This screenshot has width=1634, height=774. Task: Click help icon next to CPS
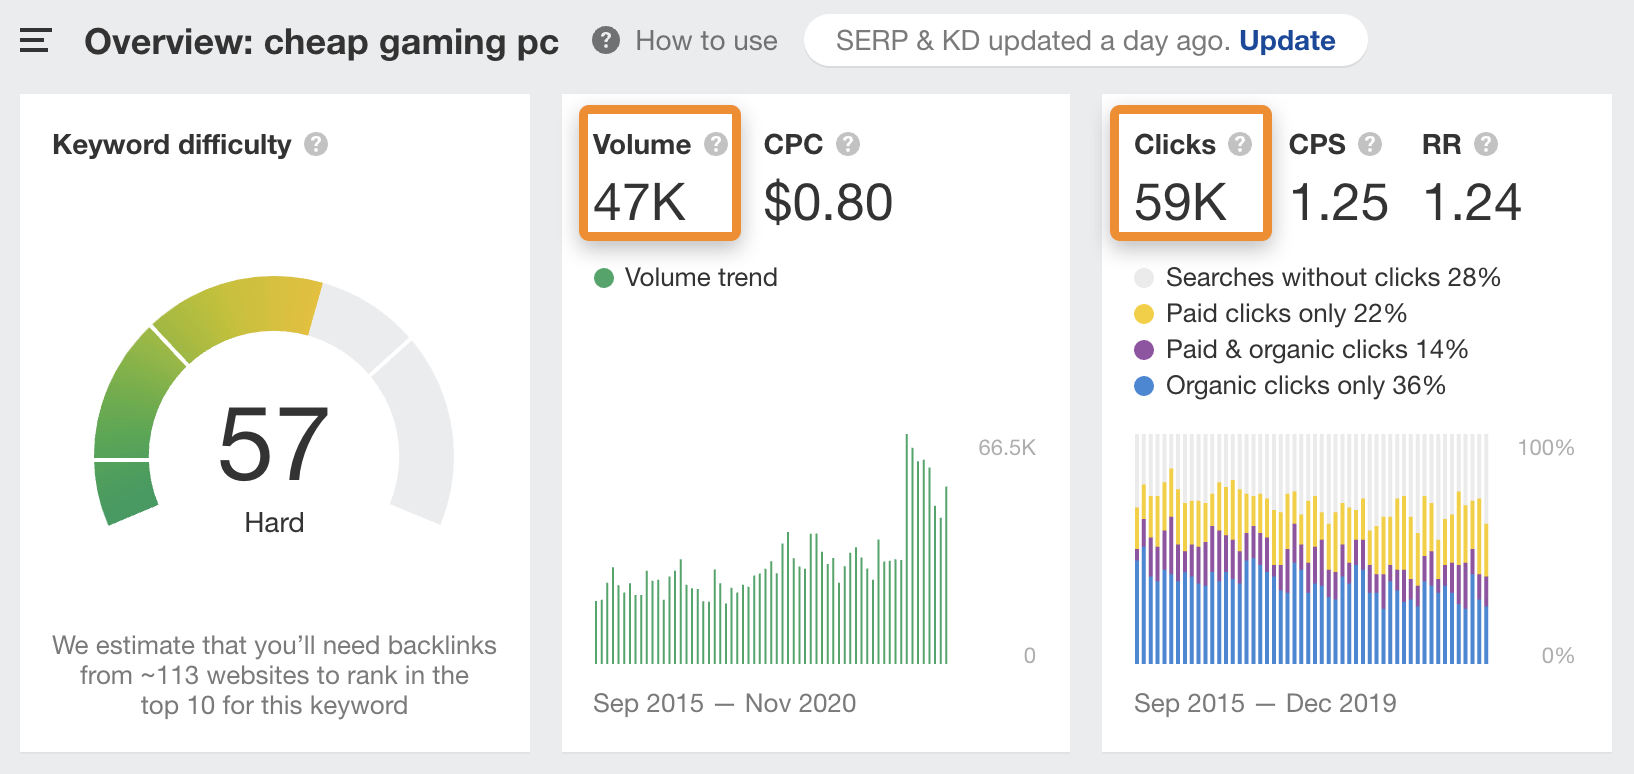click(1370, 144)
